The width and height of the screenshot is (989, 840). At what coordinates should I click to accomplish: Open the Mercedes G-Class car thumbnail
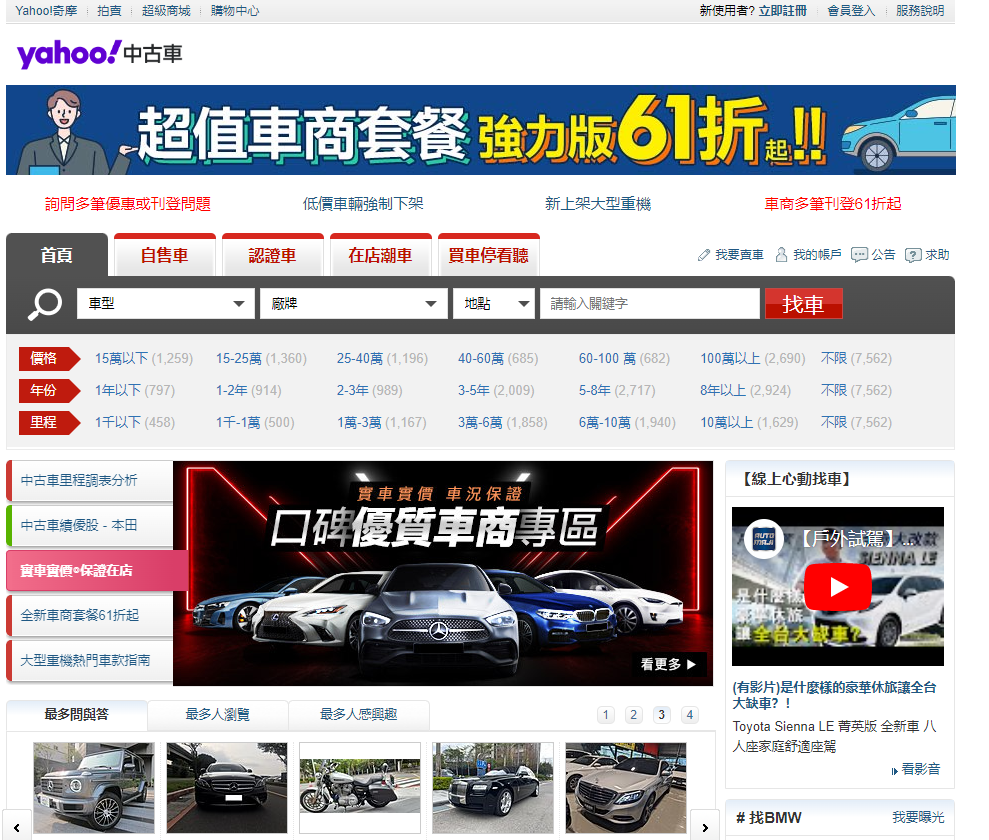(93, 788)
